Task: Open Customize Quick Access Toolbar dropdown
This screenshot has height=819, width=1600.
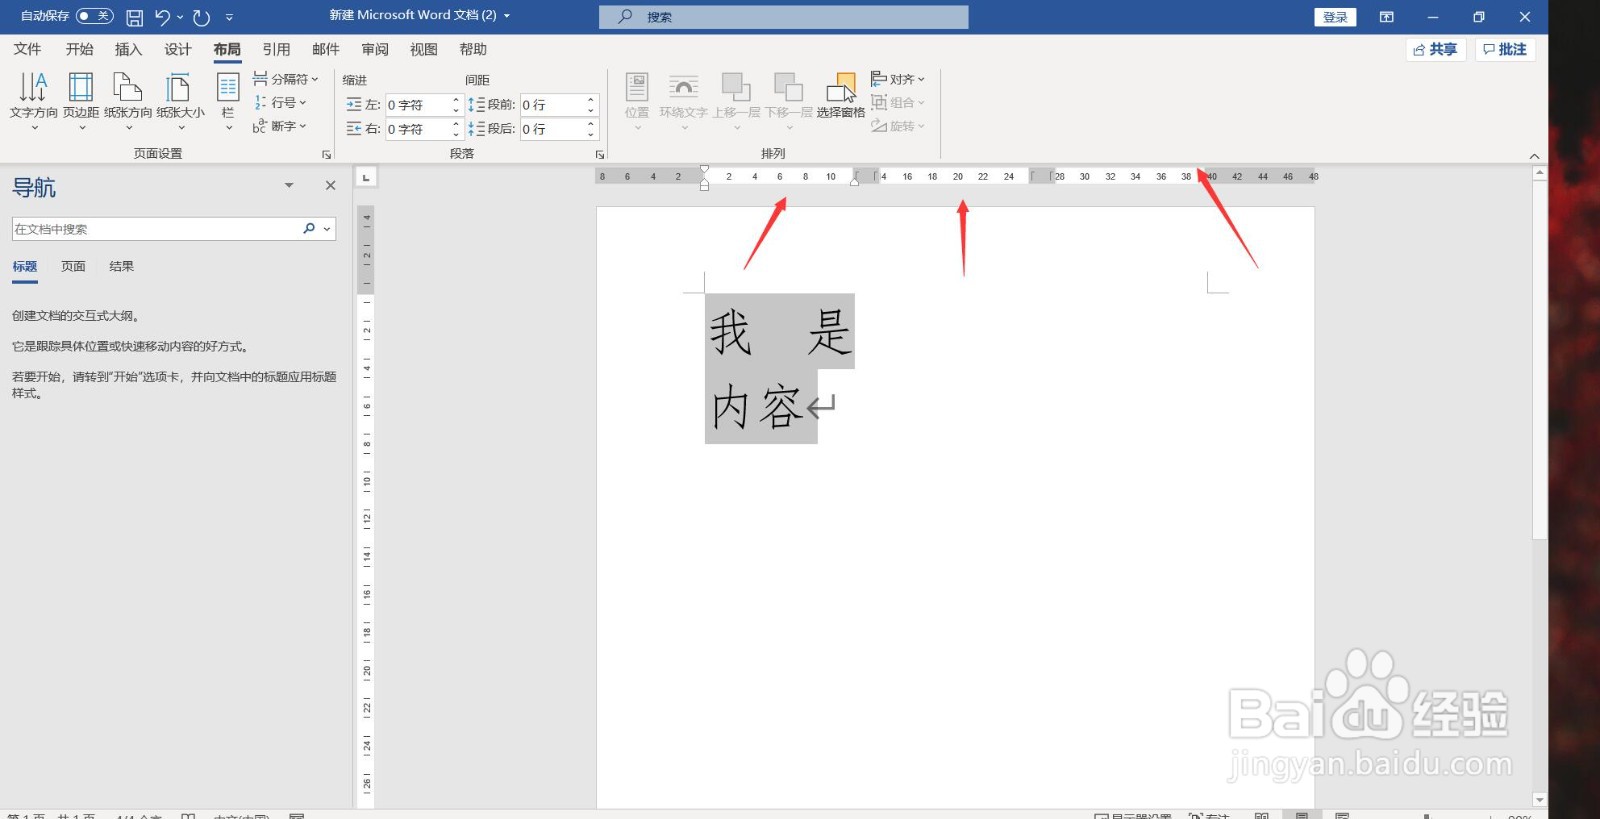Action: 229,17
